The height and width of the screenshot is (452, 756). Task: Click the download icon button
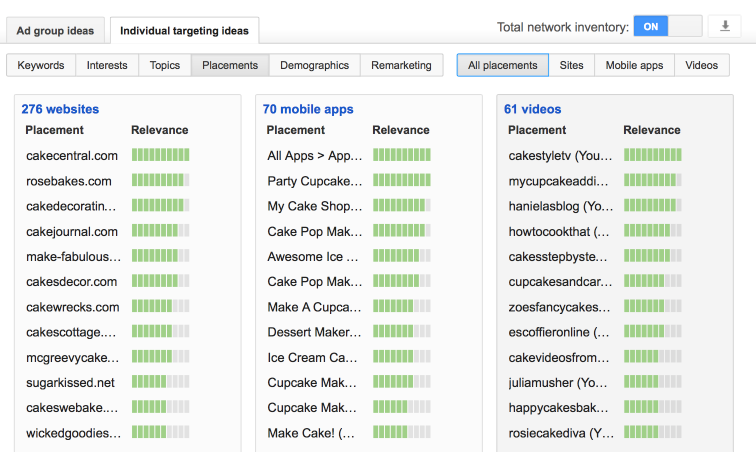pos(724,27)
